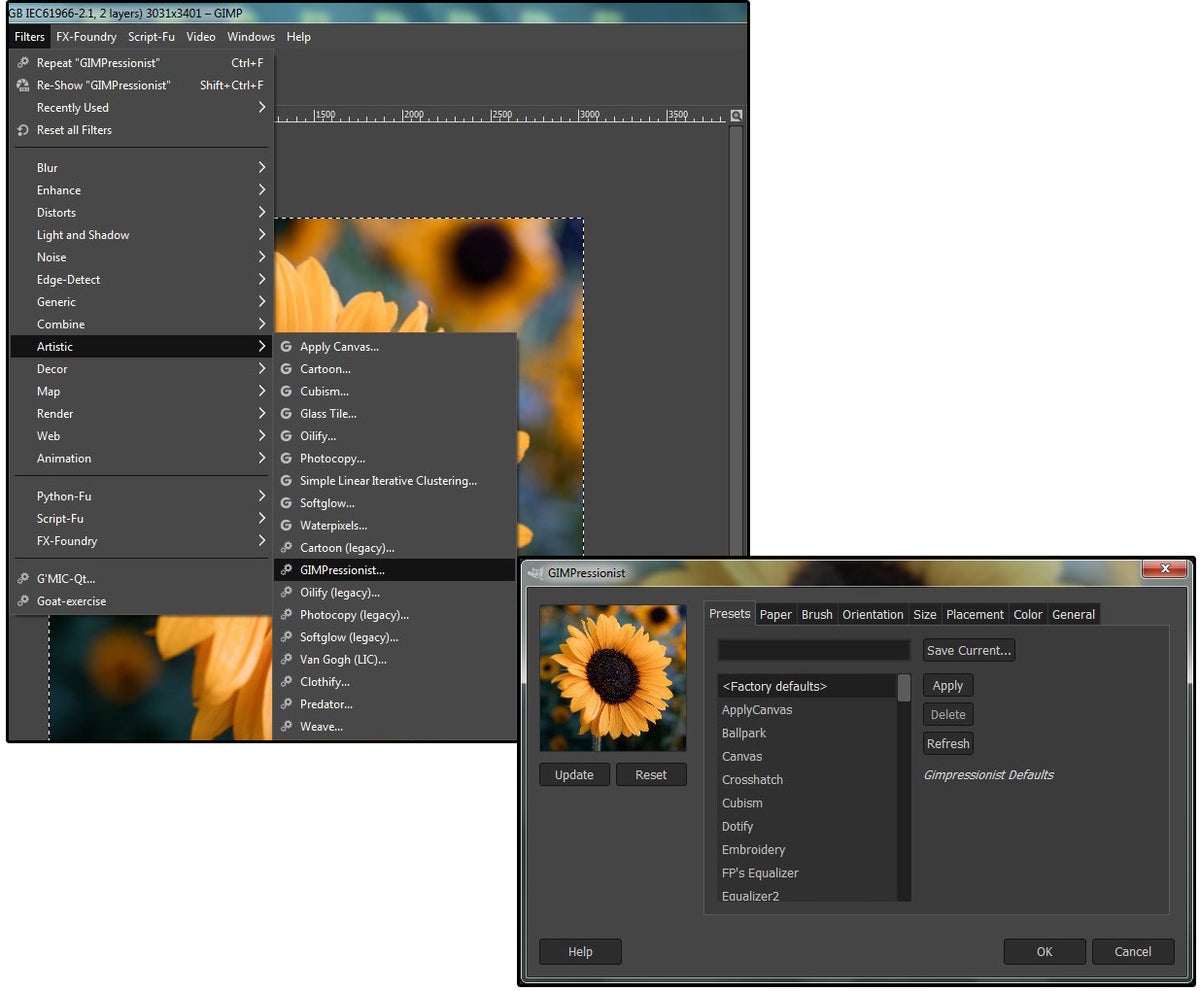This screenshot has height=991, width=1200.
Task: Open the Filters menu in the menu bar
Action: pos(30,37)
